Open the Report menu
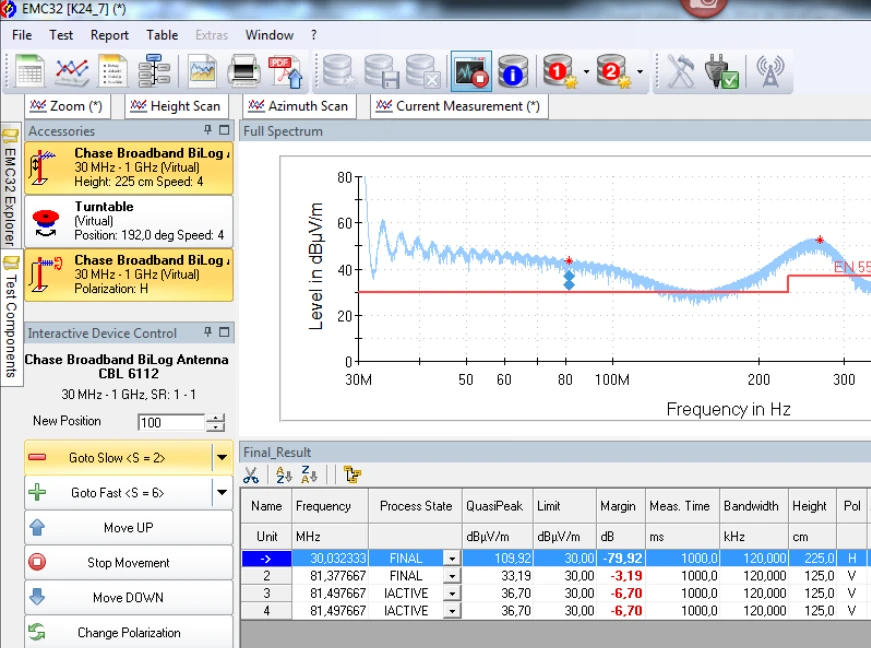This screenshot has height=648, width=871. [109, 35]
